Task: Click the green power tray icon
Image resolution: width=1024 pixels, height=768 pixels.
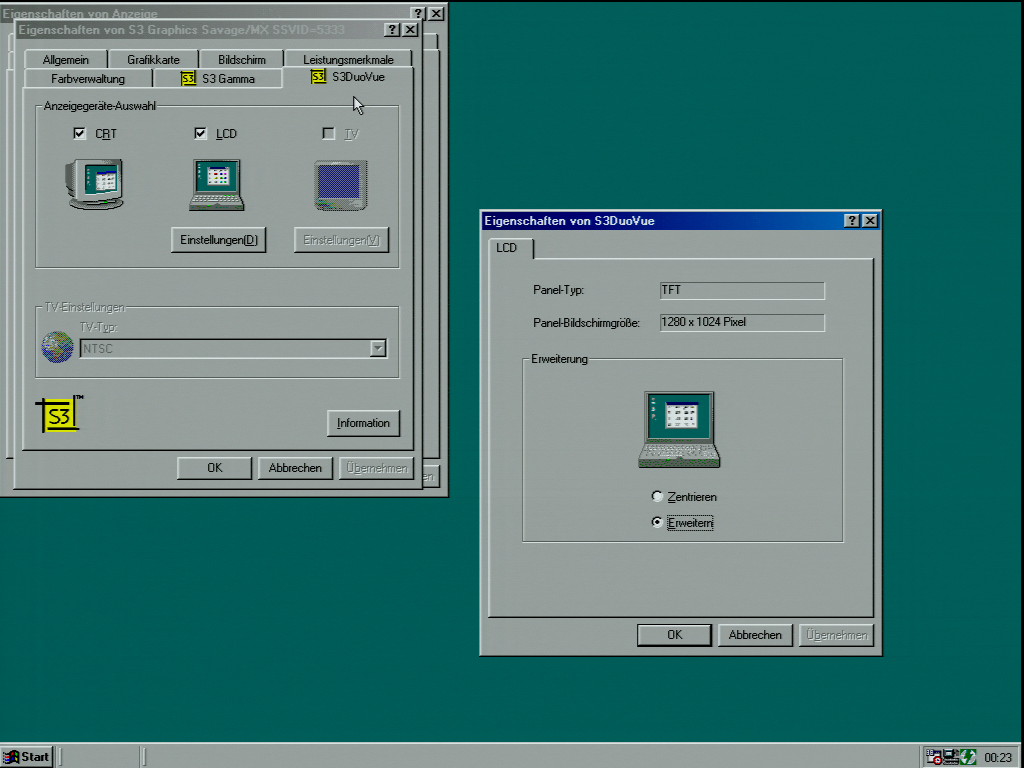Action: (x=968, y=757)
